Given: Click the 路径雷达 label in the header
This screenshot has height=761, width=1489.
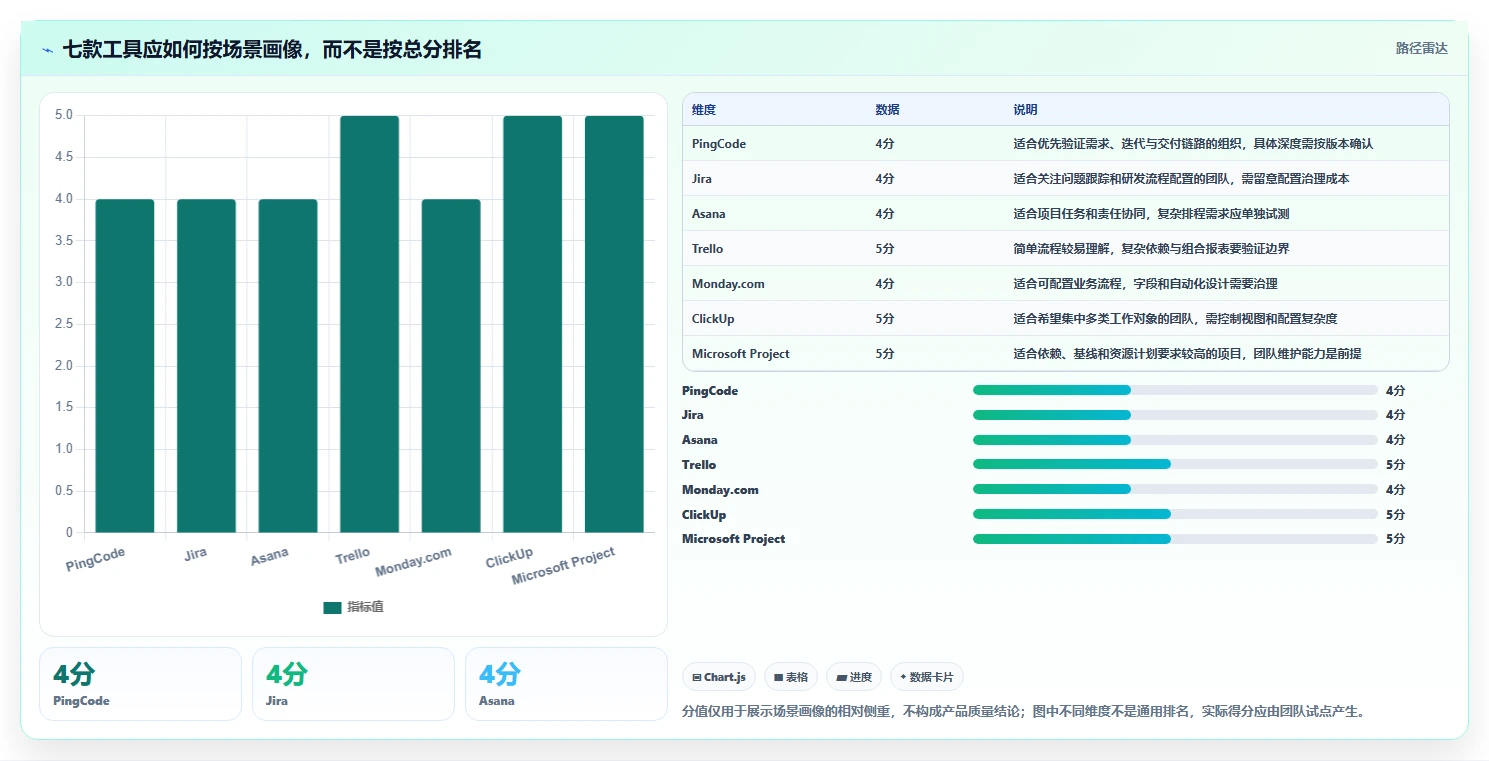Looking at the screenshot, I should click(1421, 48).
